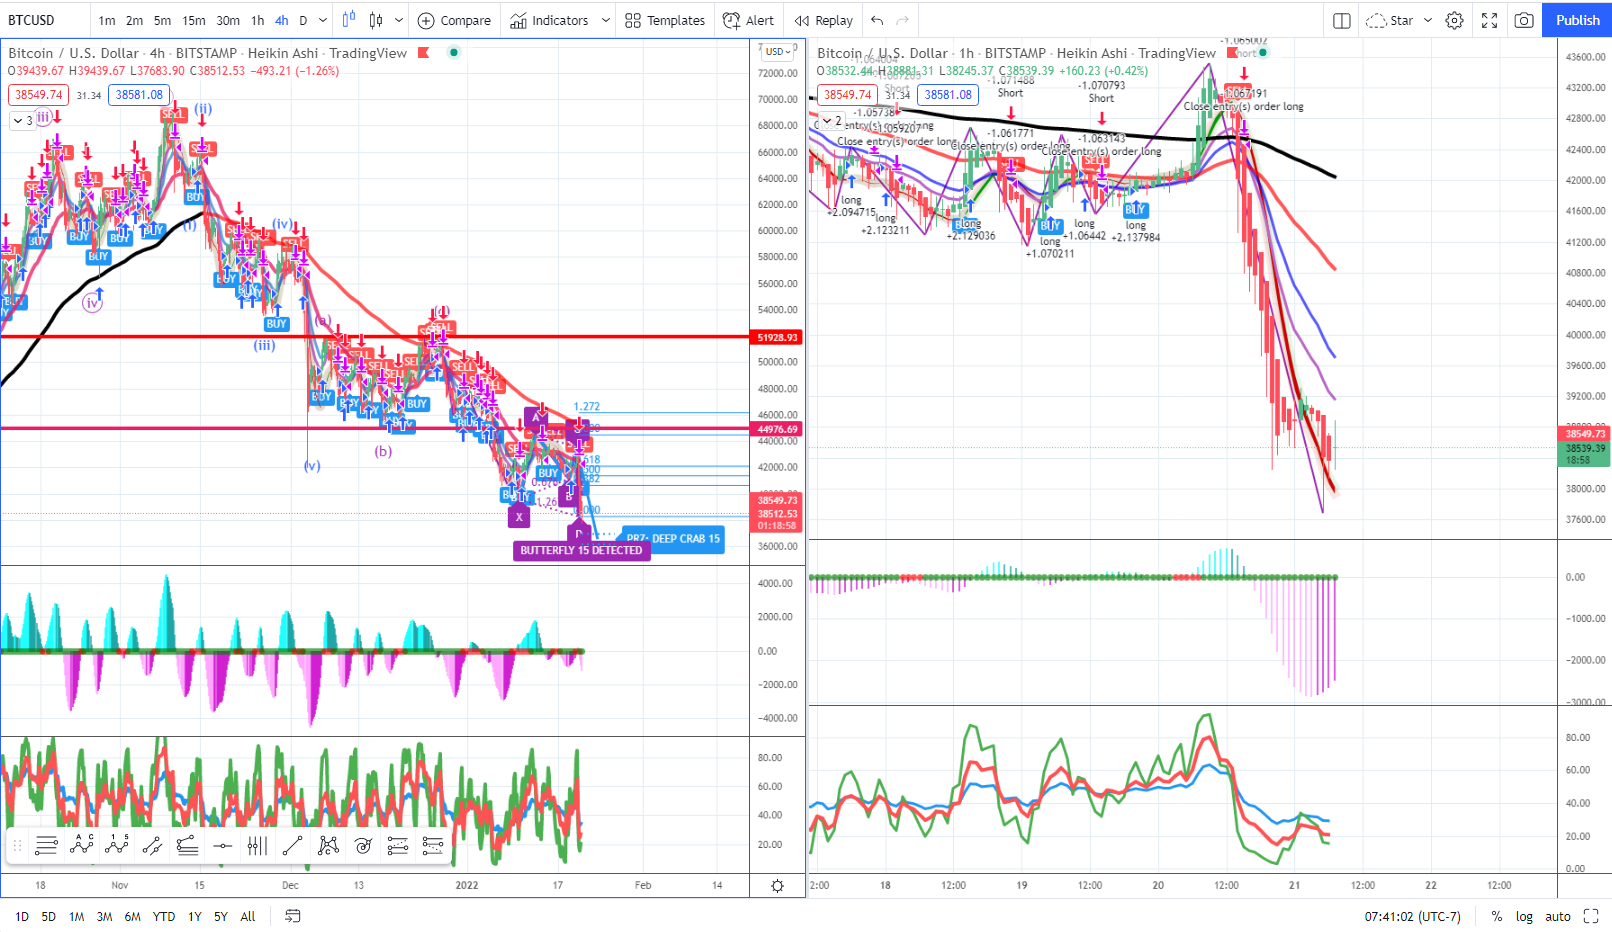Select the 1m interval
Image resolution: width=1612 pixels, height=932 pixels.
click(x=107, y=20)
